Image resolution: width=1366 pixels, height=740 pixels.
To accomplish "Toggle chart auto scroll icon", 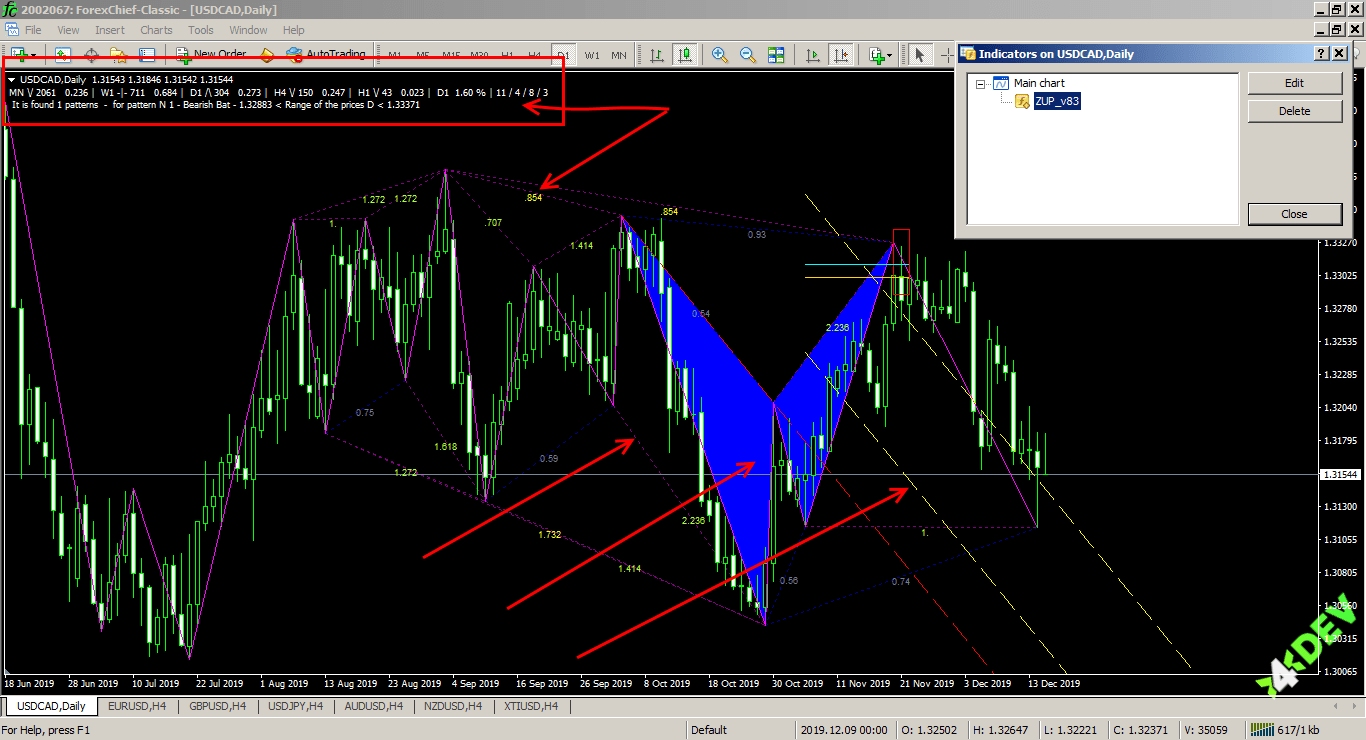I will click(813, 55).
